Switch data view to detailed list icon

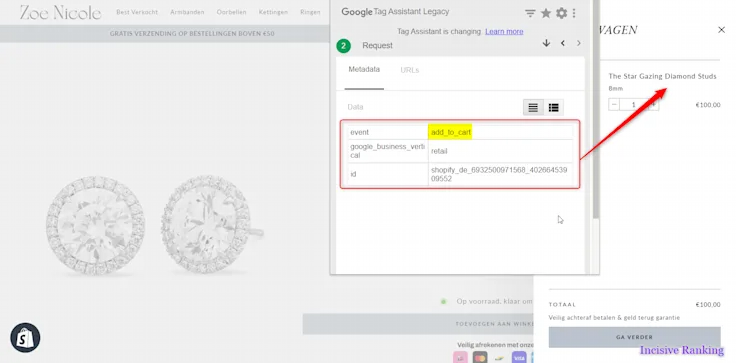553,108
